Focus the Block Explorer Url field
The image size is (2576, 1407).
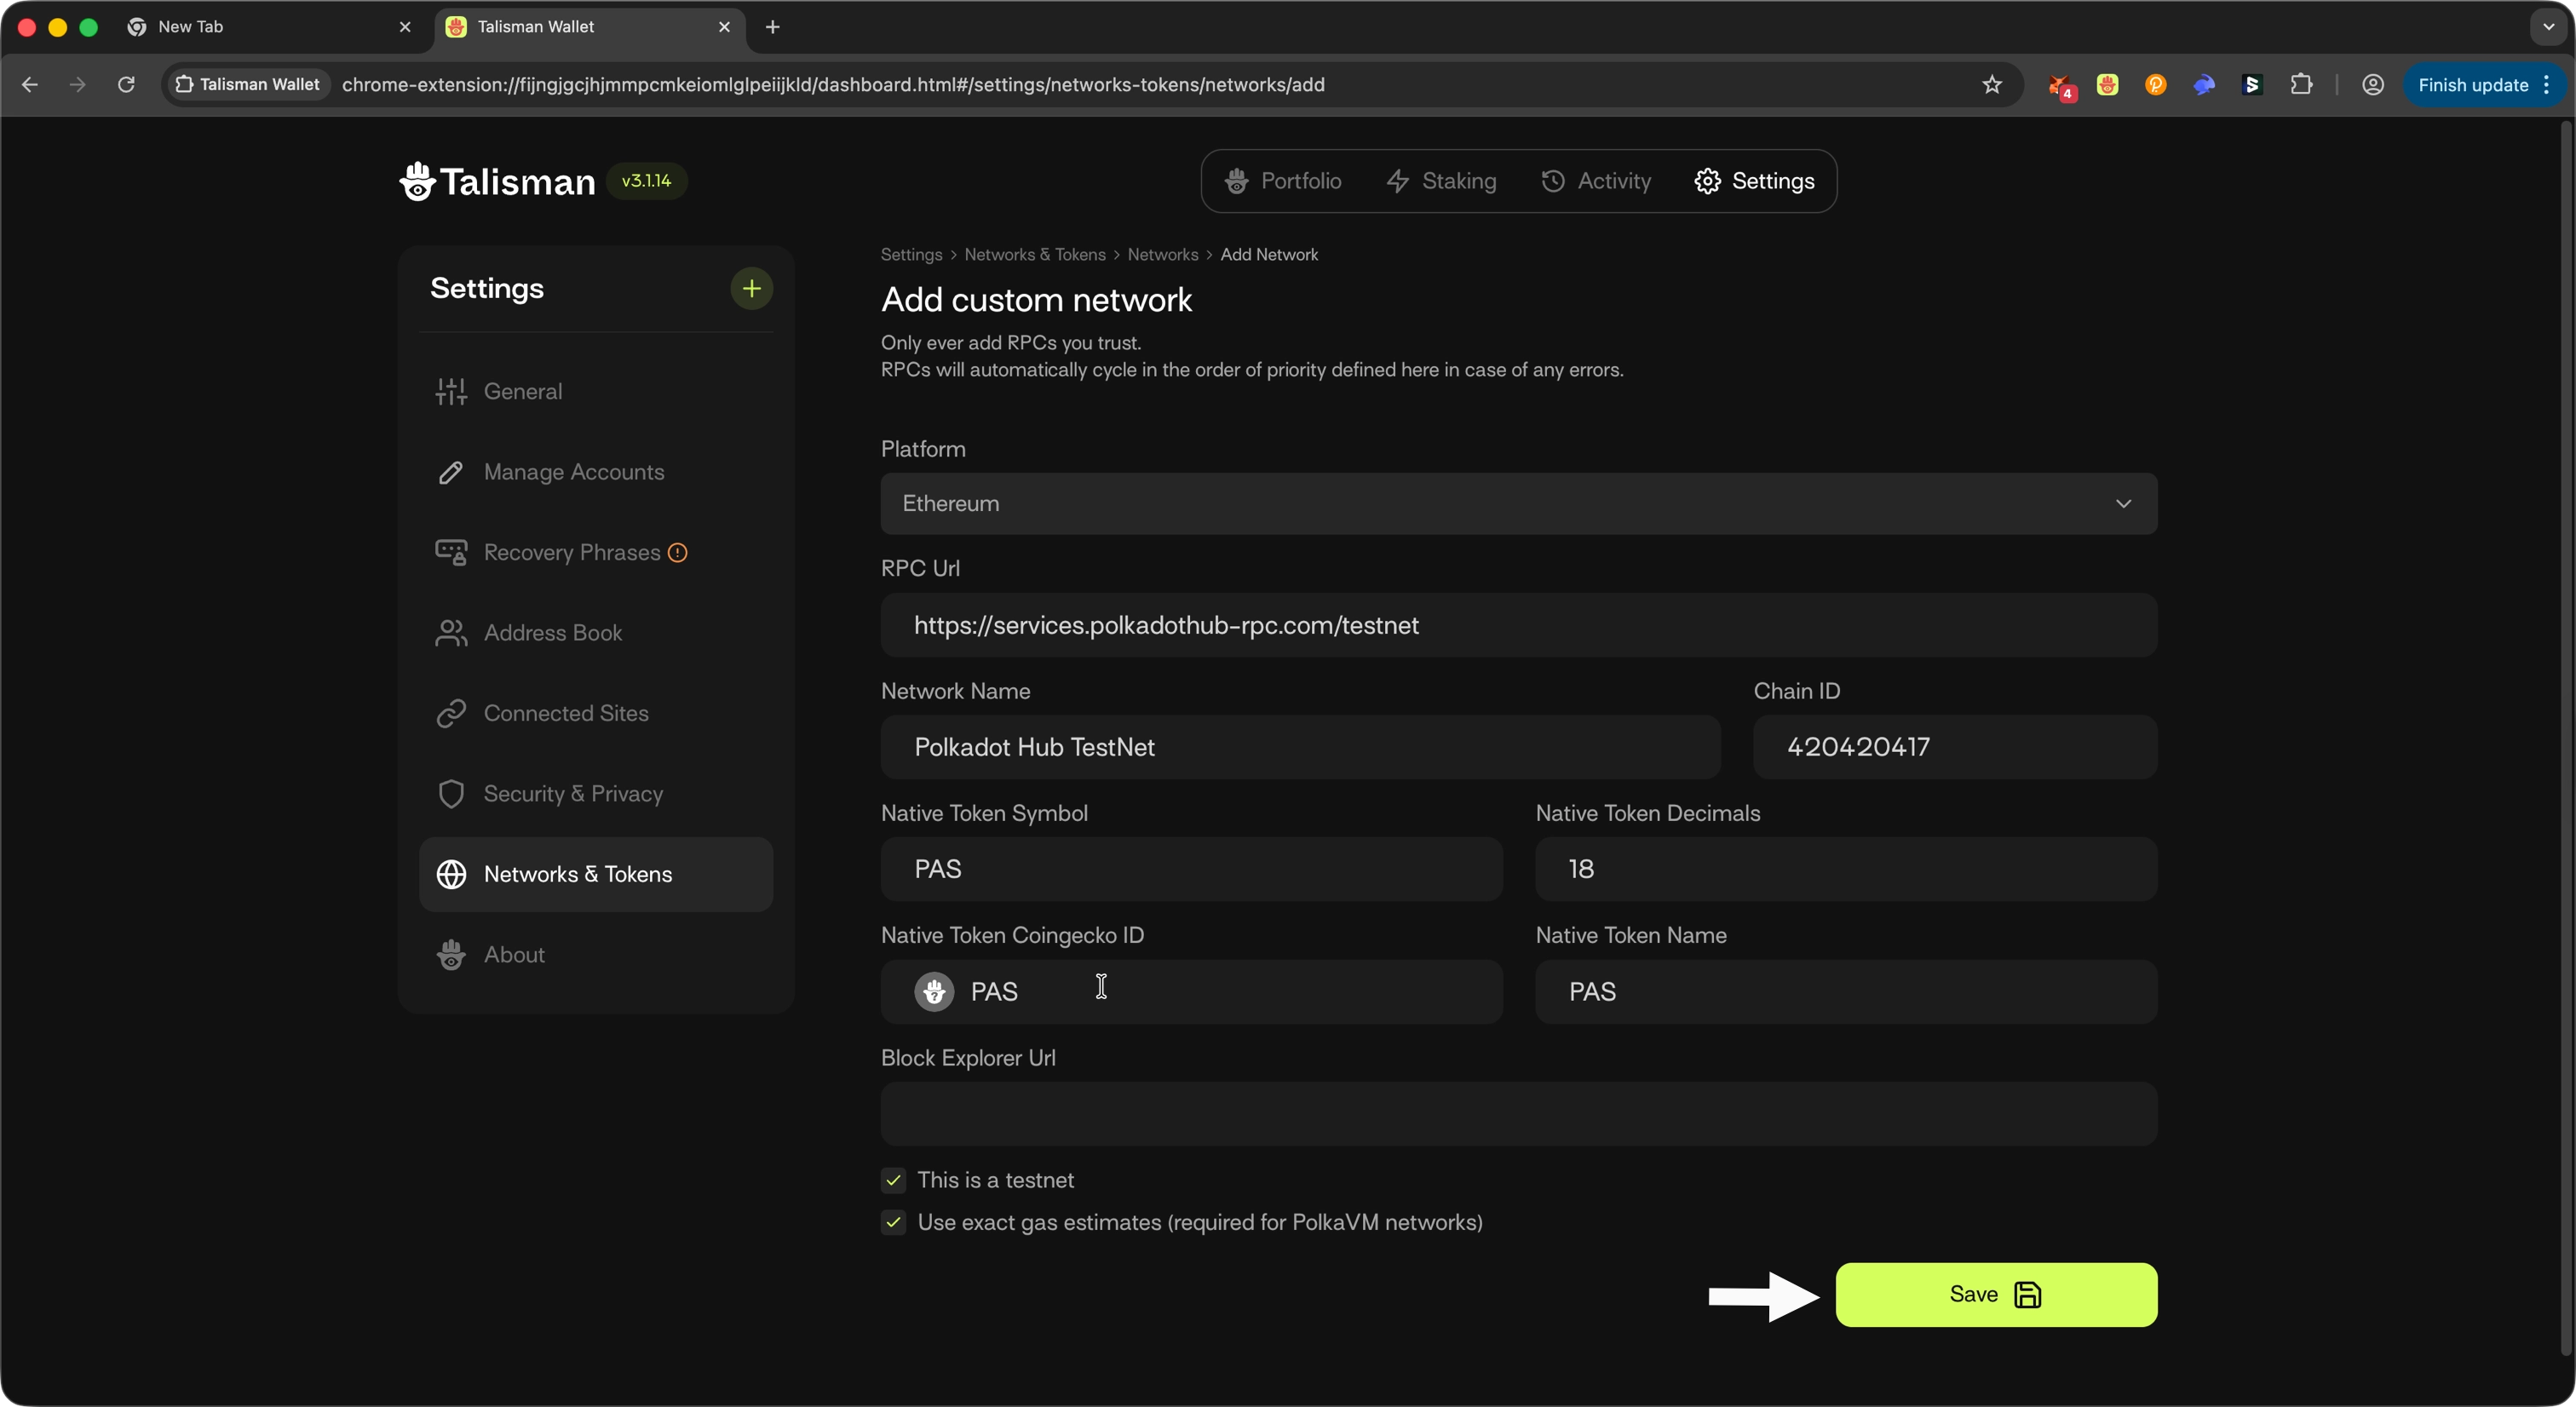point(1518,1113)
